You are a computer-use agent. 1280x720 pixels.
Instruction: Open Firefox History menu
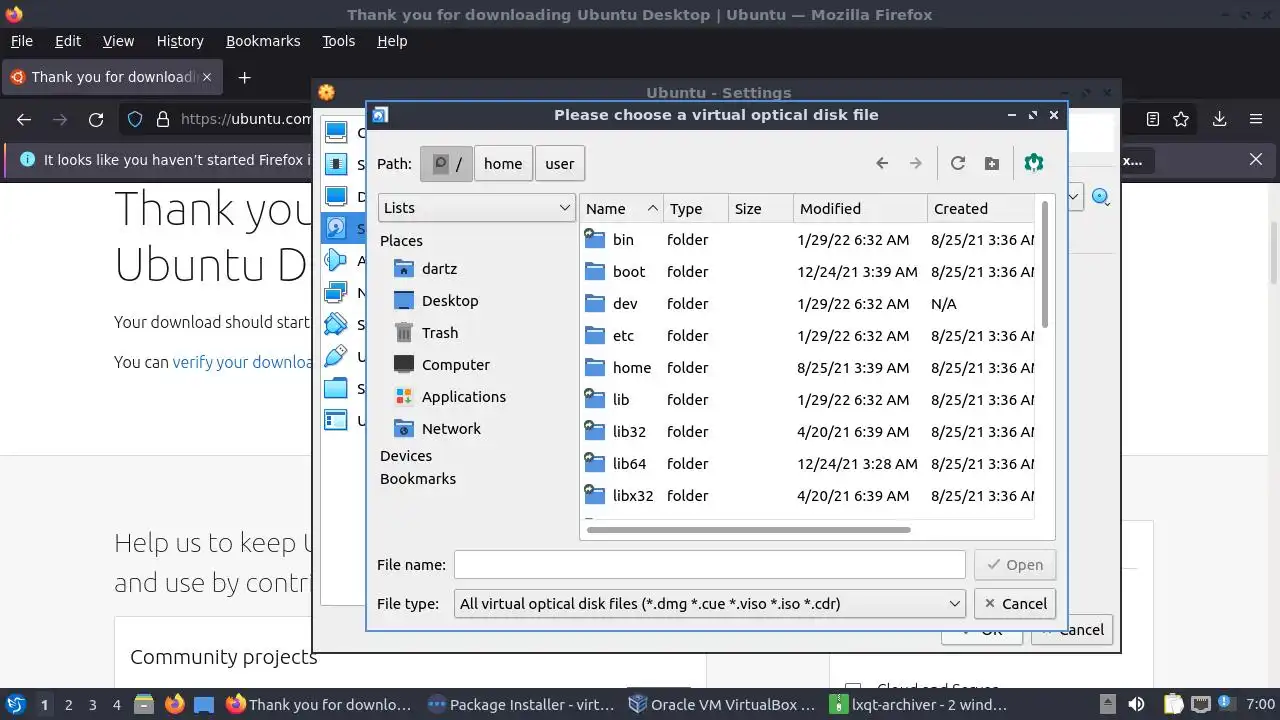pyautogui.click(x=180, y=41)
